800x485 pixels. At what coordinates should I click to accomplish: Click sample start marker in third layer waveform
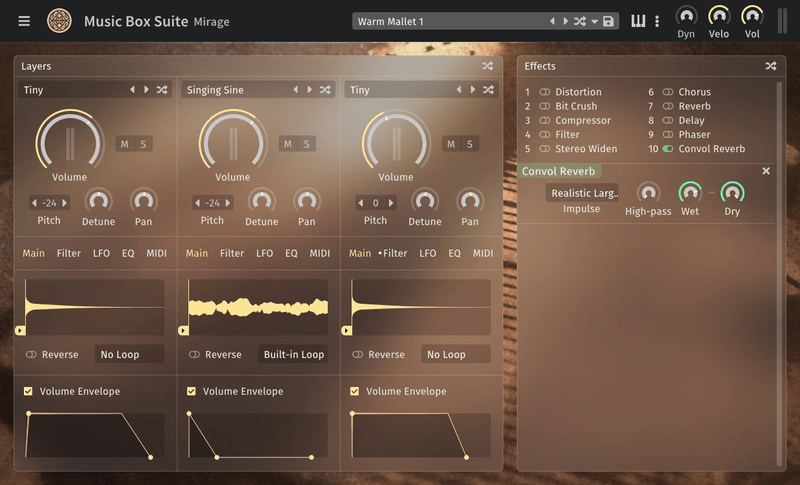346,330
